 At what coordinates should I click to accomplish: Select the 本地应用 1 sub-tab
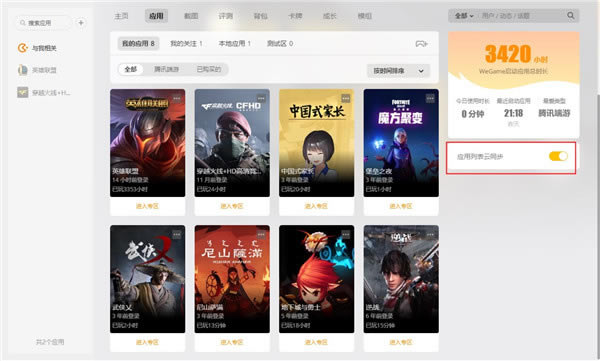234,44
